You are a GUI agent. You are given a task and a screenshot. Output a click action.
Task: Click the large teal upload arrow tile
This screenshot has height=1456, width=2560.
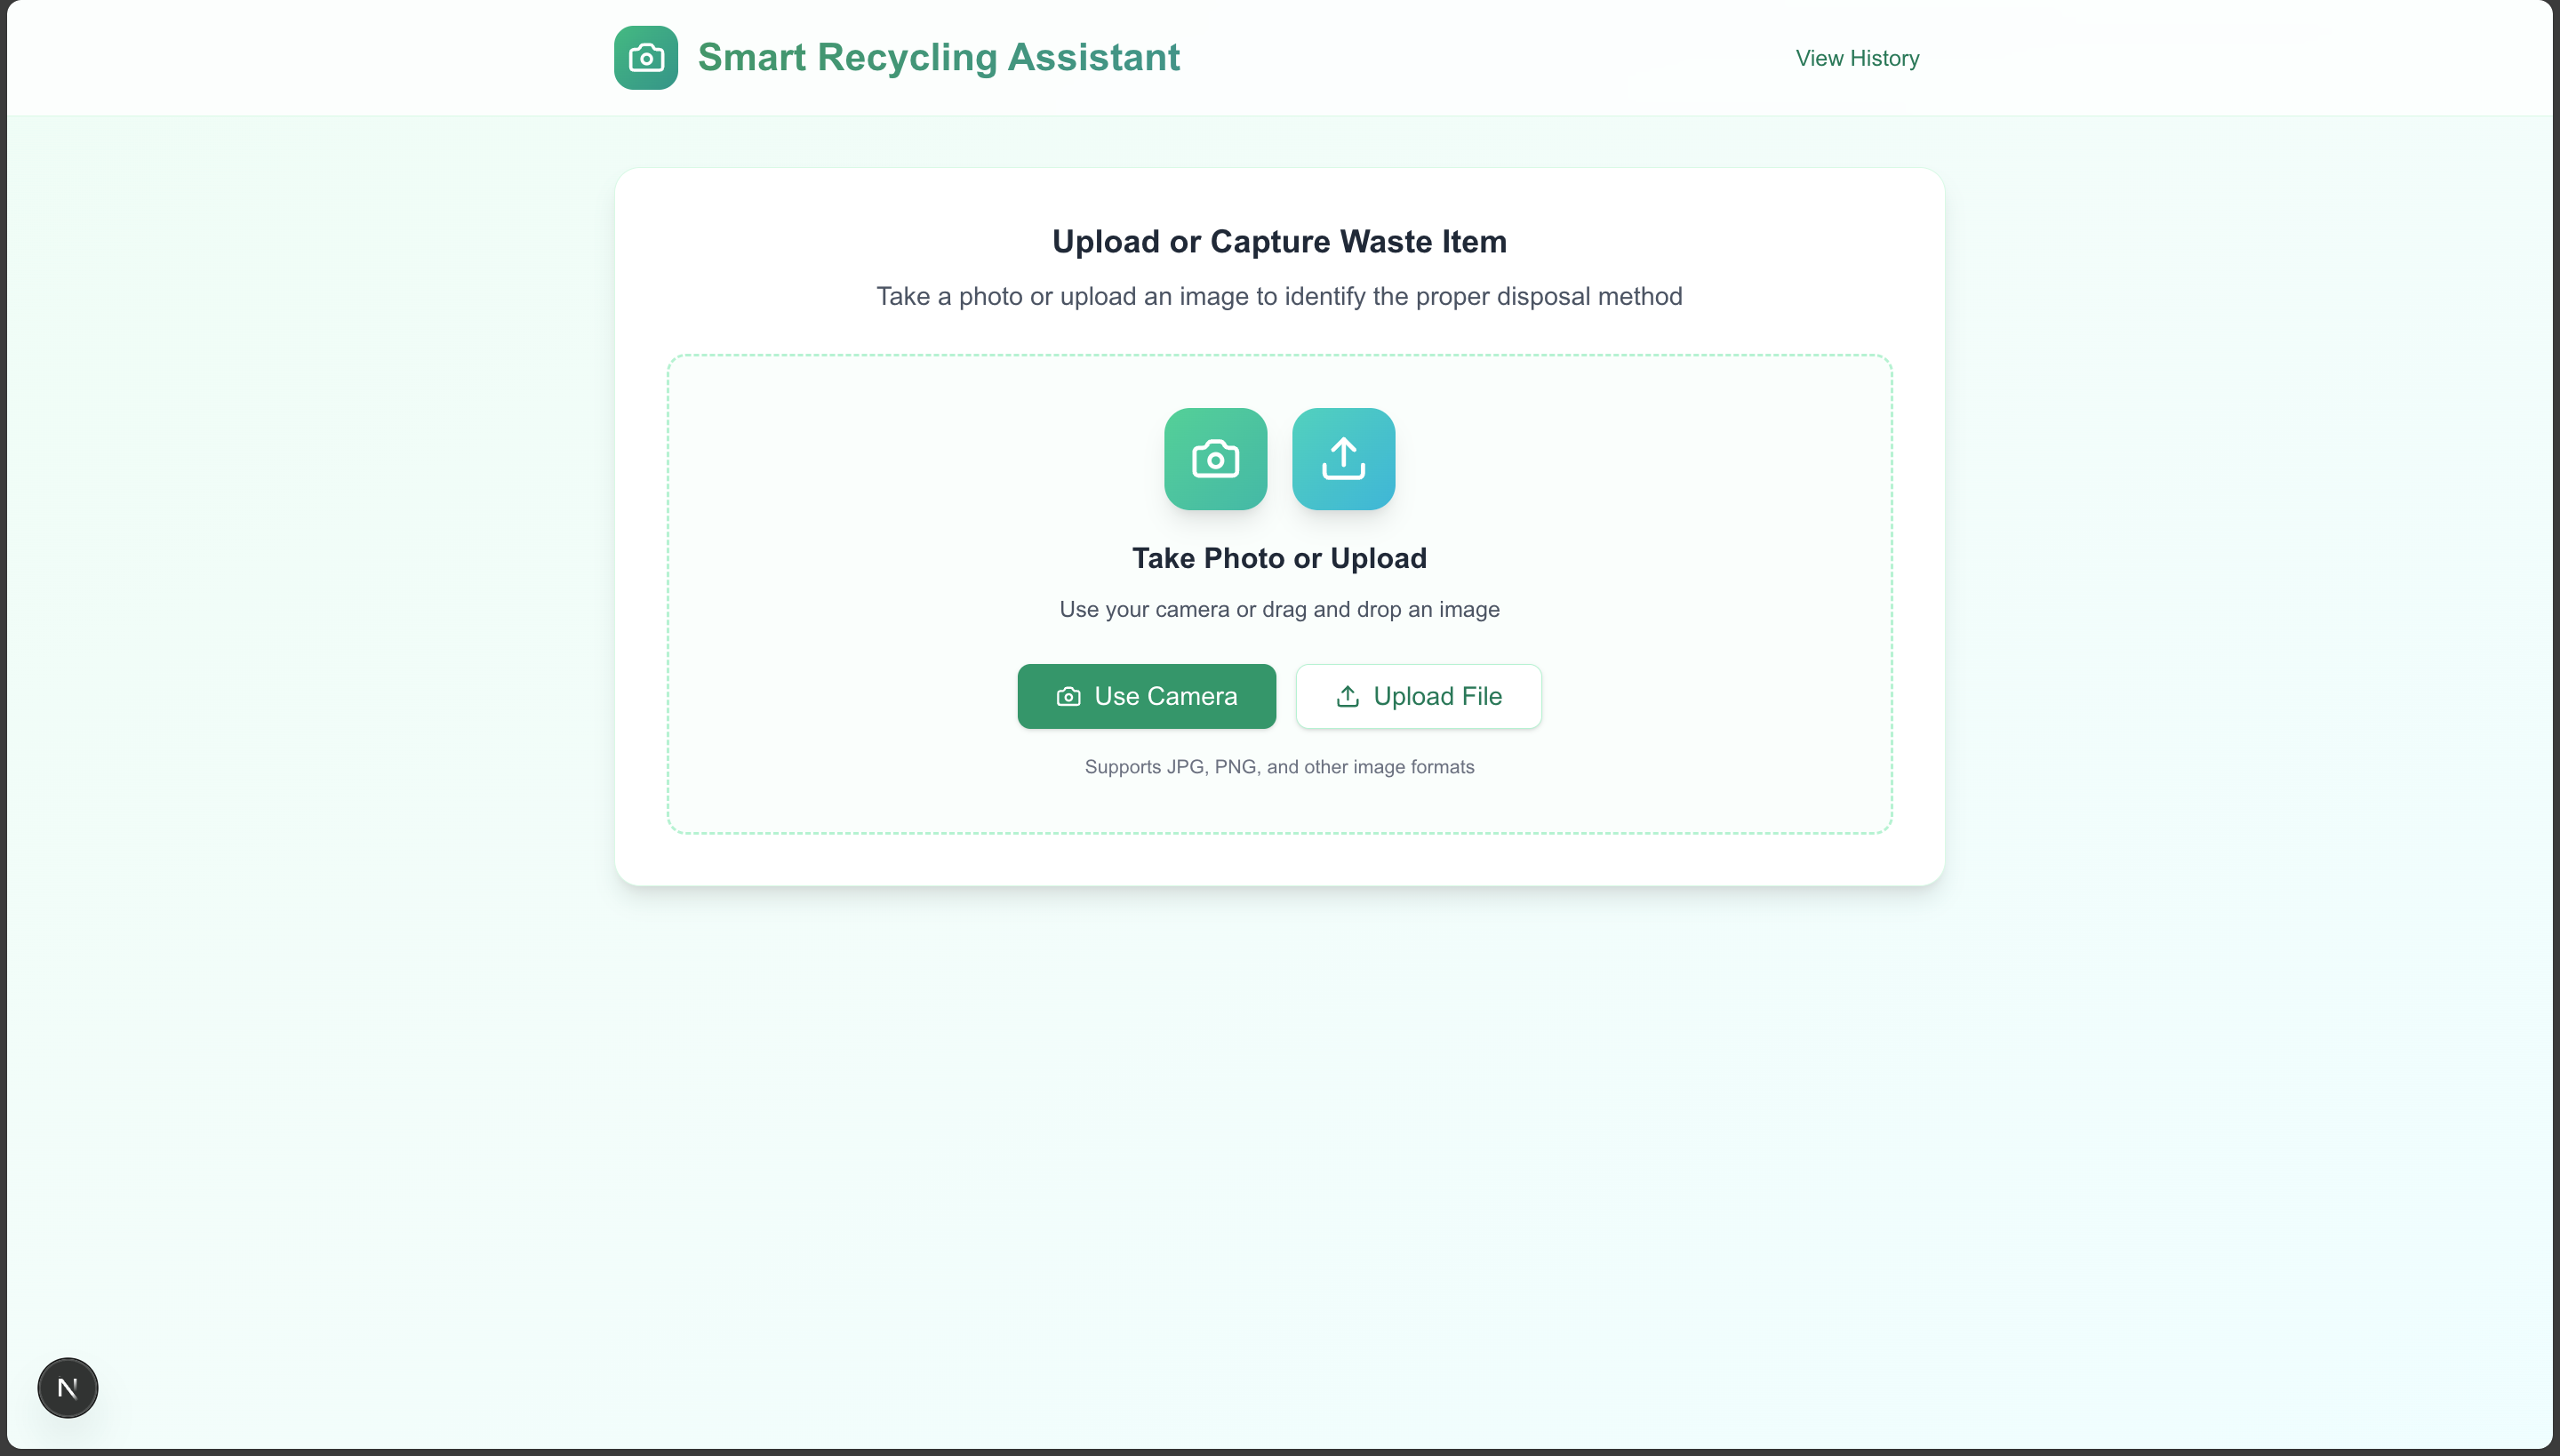point(1343,459)
